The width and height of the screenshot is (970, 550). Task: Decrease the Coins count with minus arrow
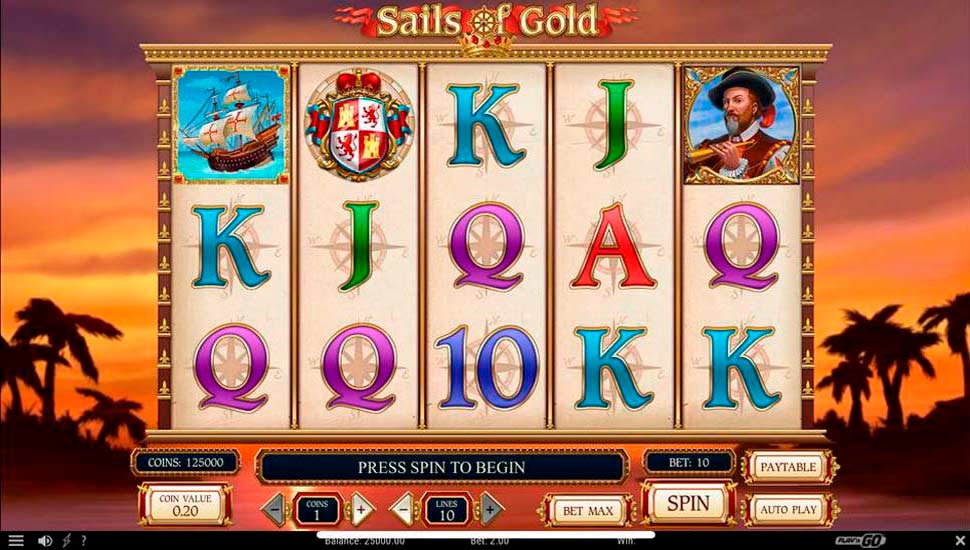tap(274, 509)
